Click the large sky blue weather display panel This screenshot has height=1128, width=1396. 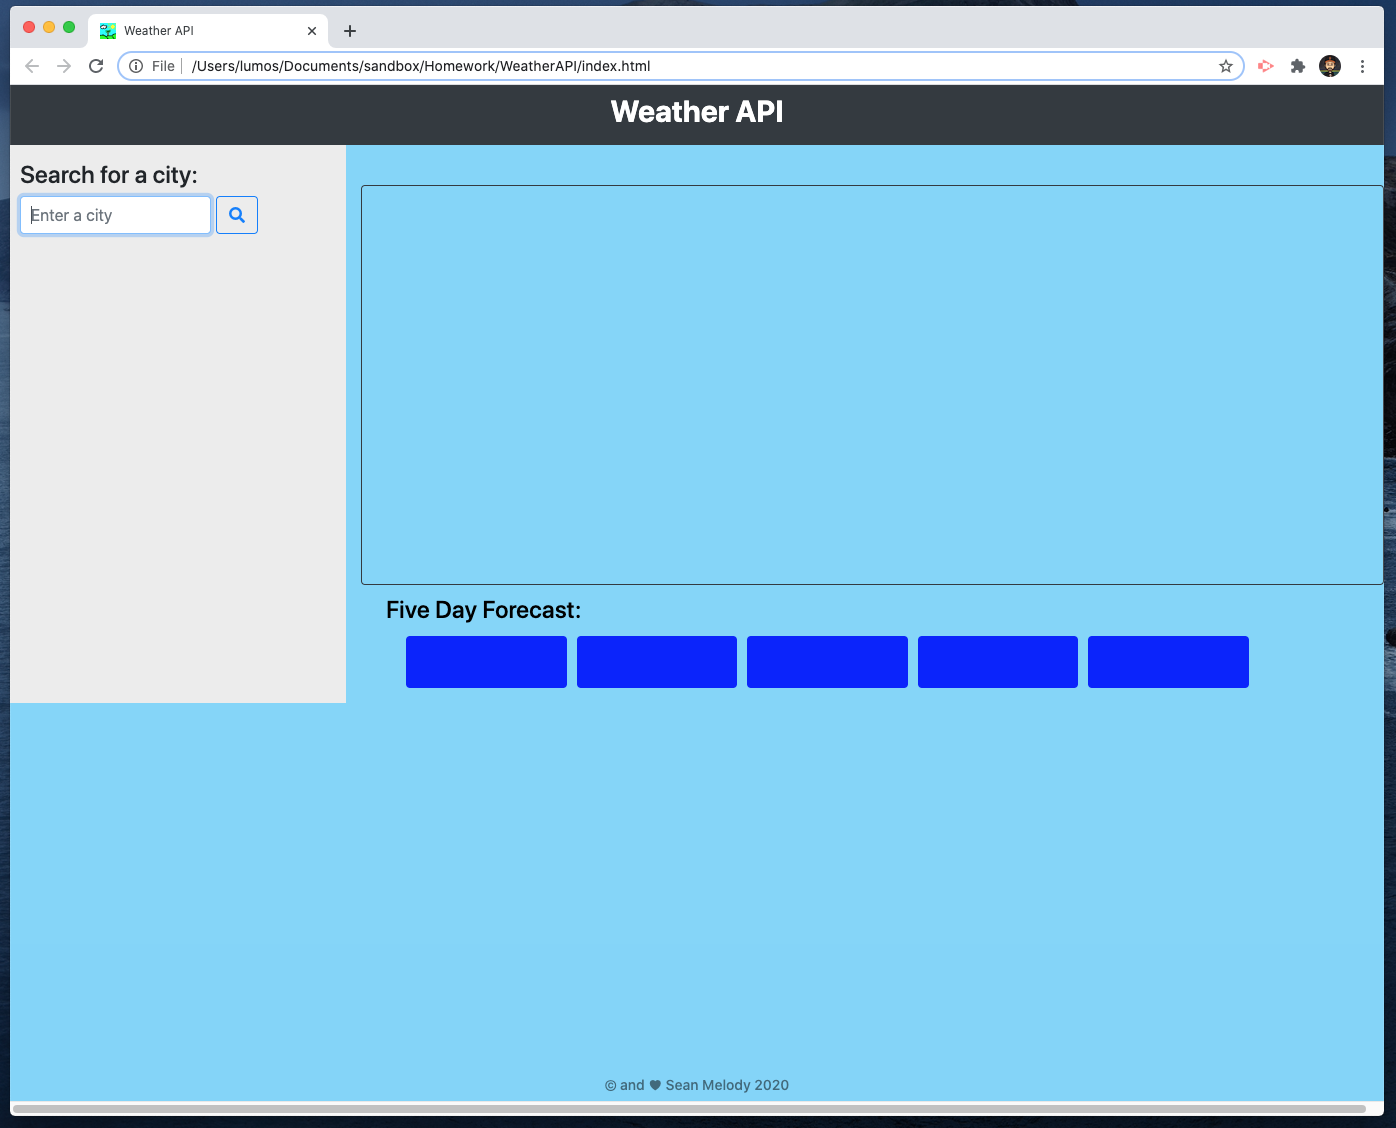(872, 383)
